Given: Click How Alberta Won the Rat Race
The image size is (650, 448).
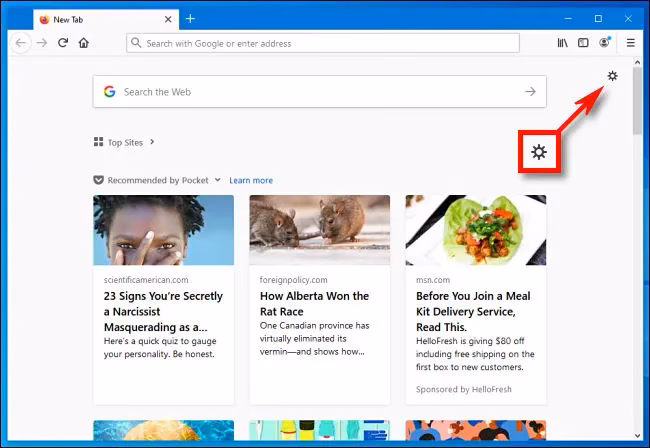Looking at the screenshot, I should click(x=314, y=304).
